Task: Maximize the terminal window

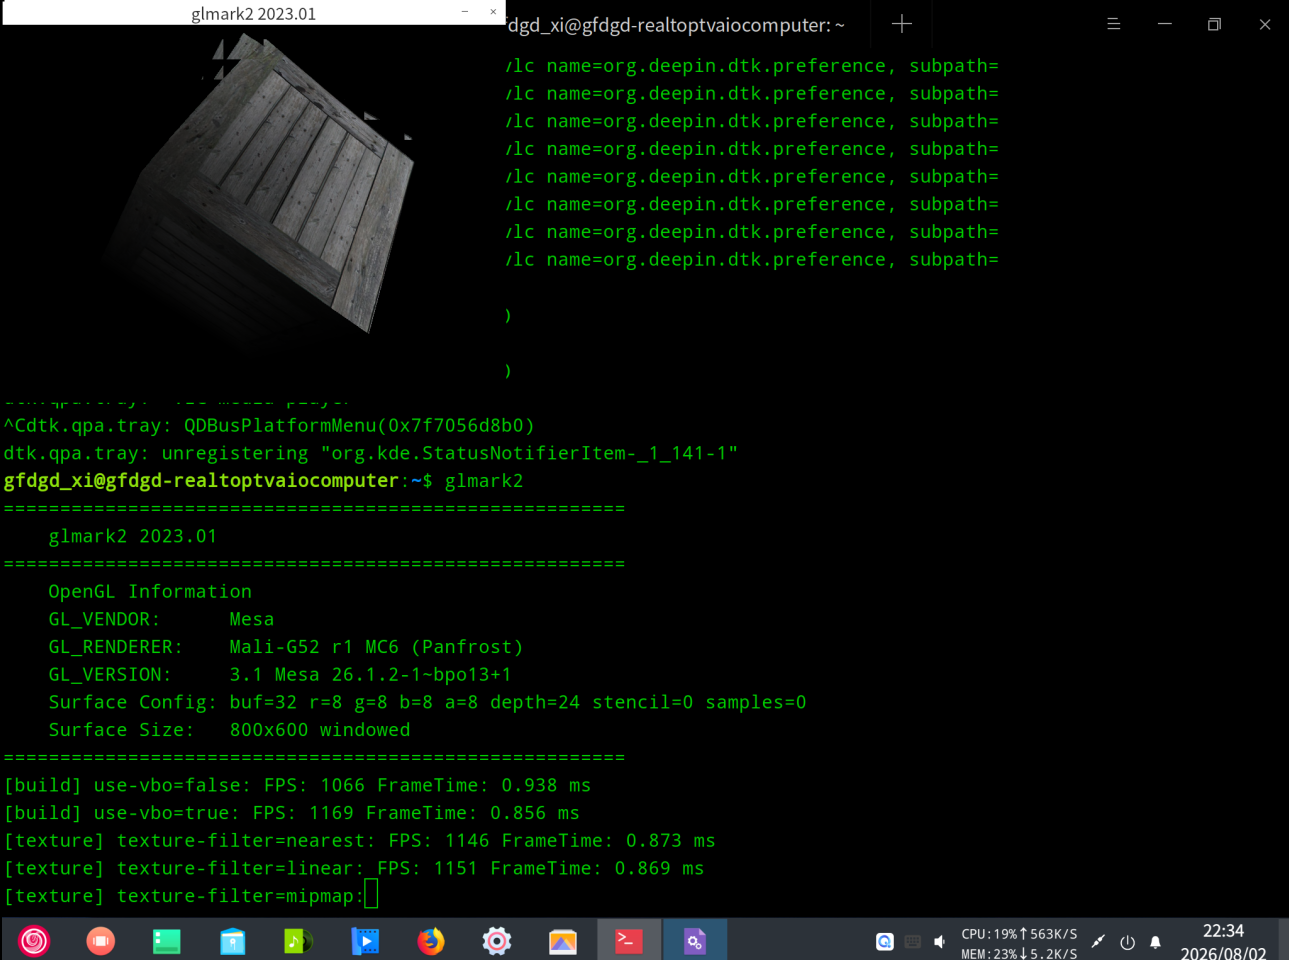Action: [x=1214, y=24]
